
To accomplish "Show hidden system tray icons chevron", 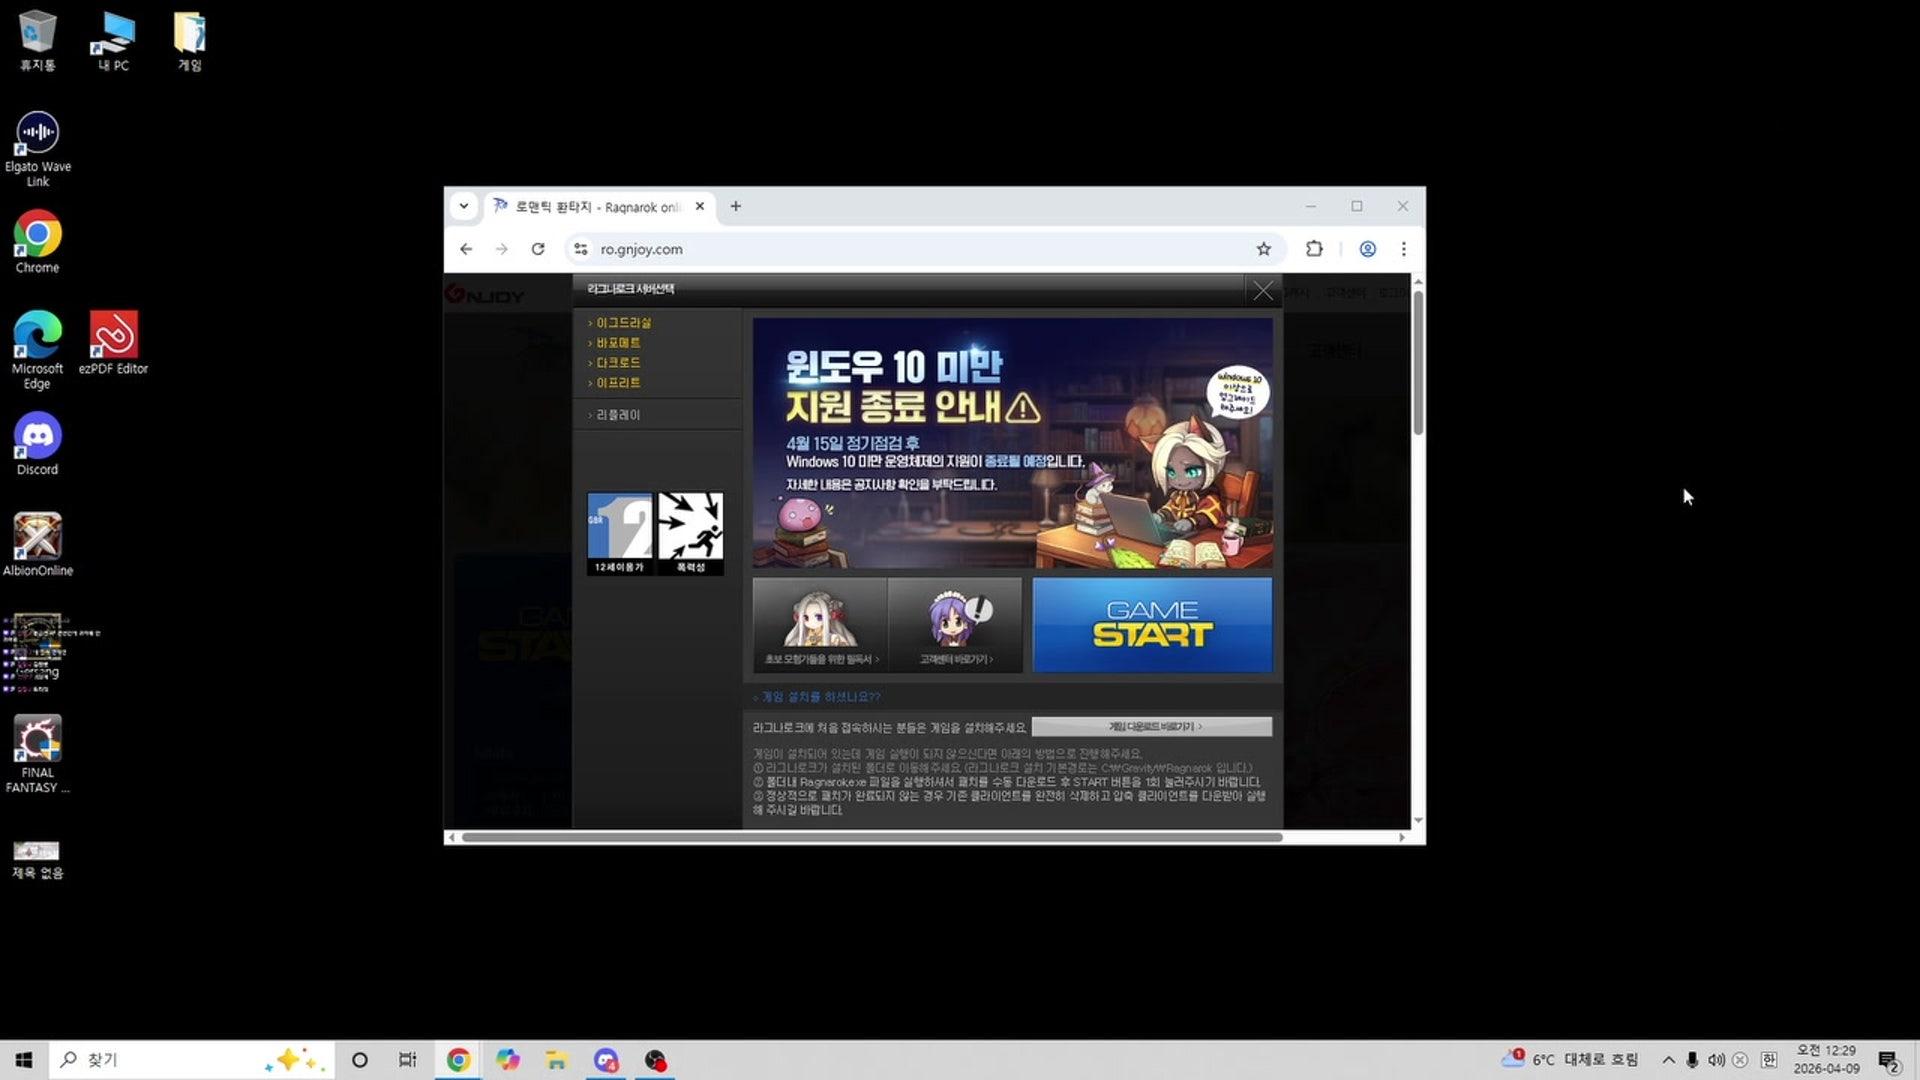I will click(1668, 1060).
